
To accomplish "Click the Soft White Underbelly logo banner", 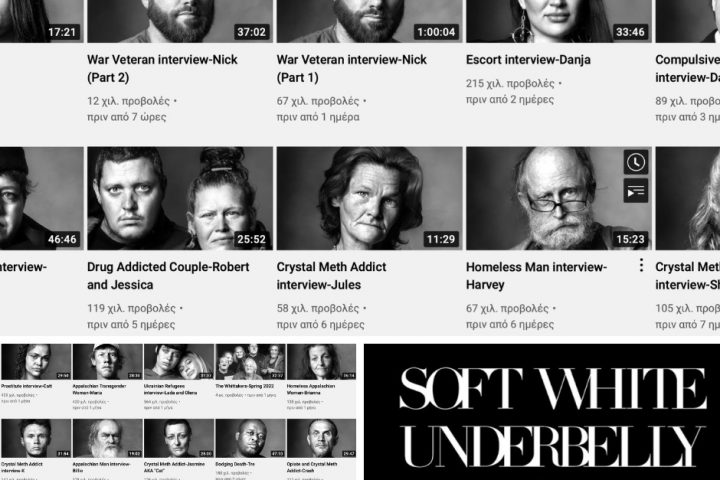I will (x=542, y=412).
